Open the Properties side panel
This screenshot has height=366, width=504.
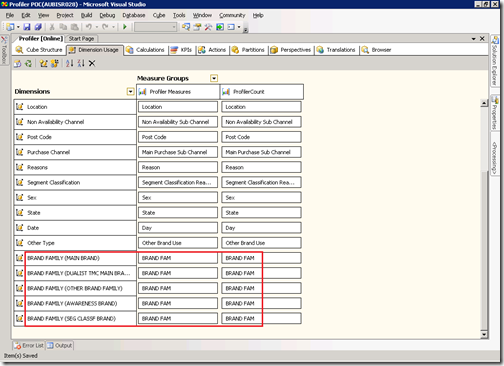(x=494, y=113)
